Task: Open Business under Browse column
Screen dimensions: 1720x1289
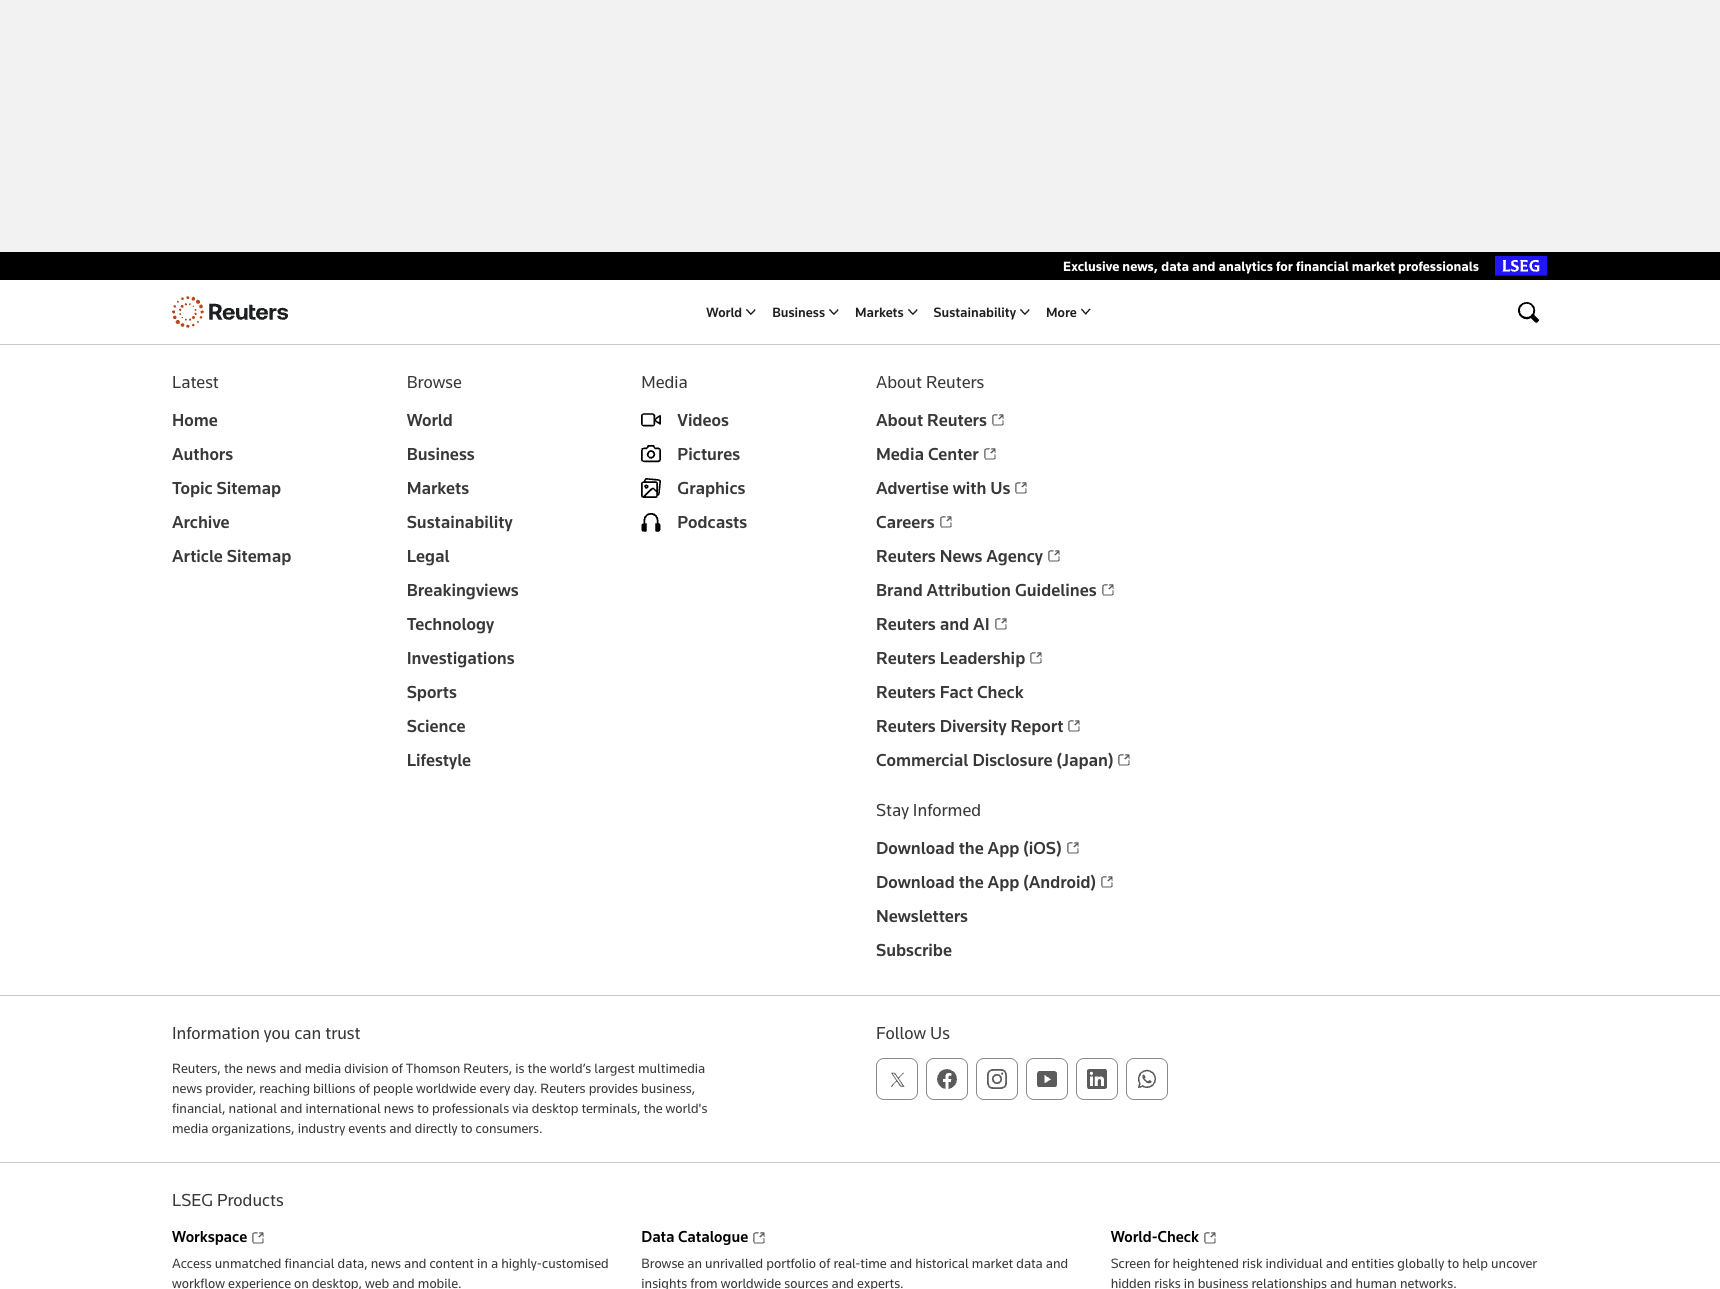Action: pos(441,454)
